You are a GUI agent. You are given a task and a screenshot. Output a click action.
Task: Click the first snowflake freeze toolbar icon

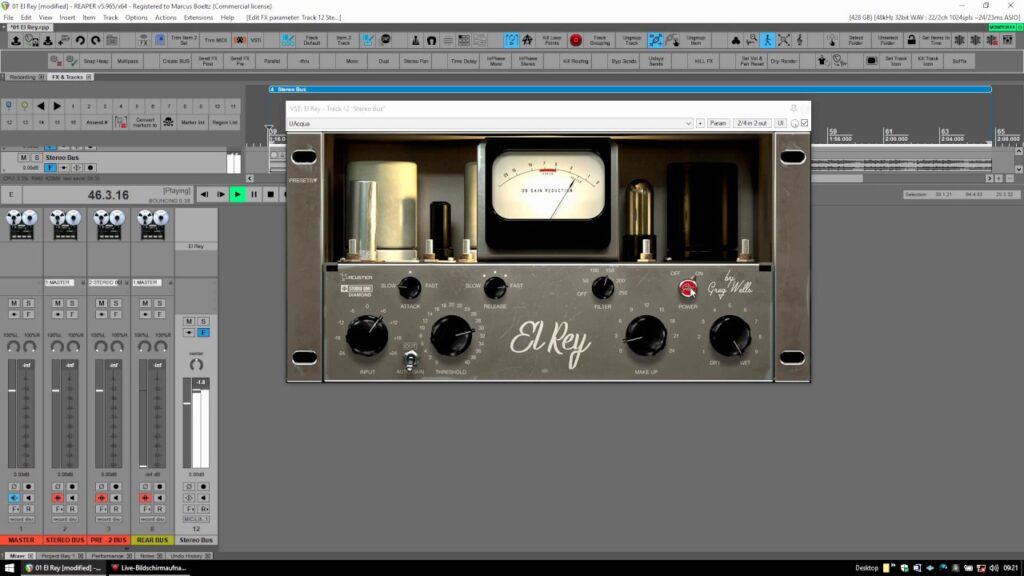959,40
